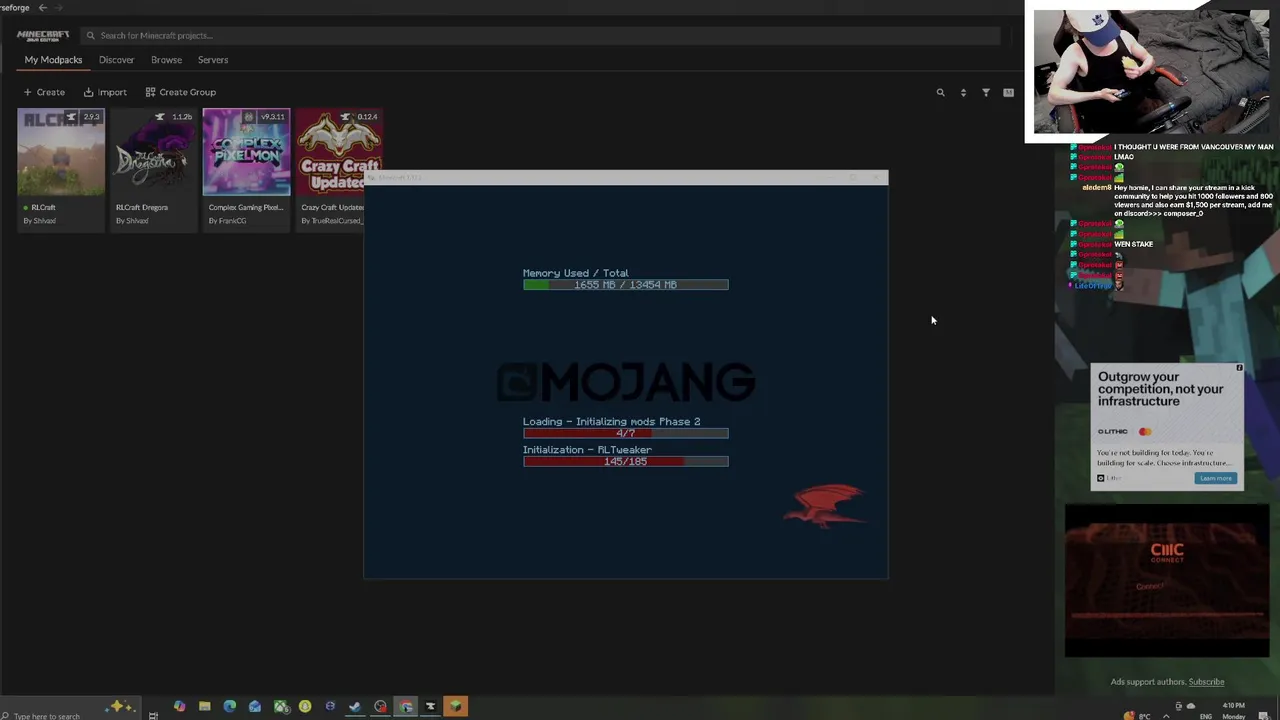Search installed modpacks magnifier icon
Image resolution: width=1280 pixels, height=720 pixels.
tap(940, 92)
